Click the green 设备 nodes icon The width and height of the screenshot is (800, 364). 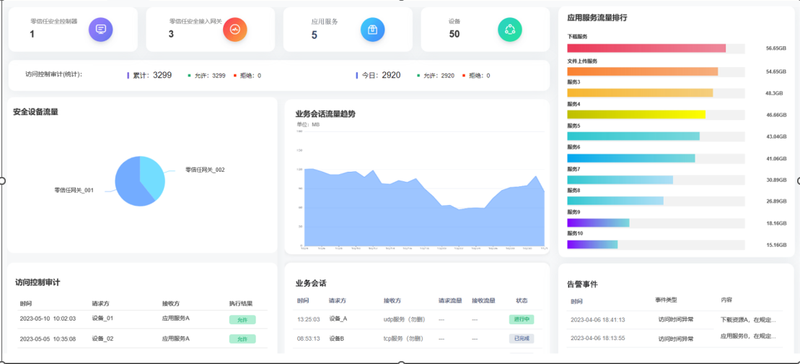pyautogui.click(x=510, y=29)
